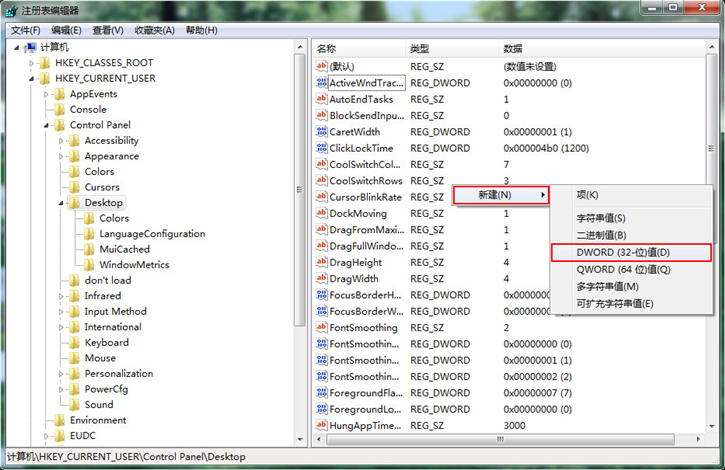Click the 类型 column header

419,49
